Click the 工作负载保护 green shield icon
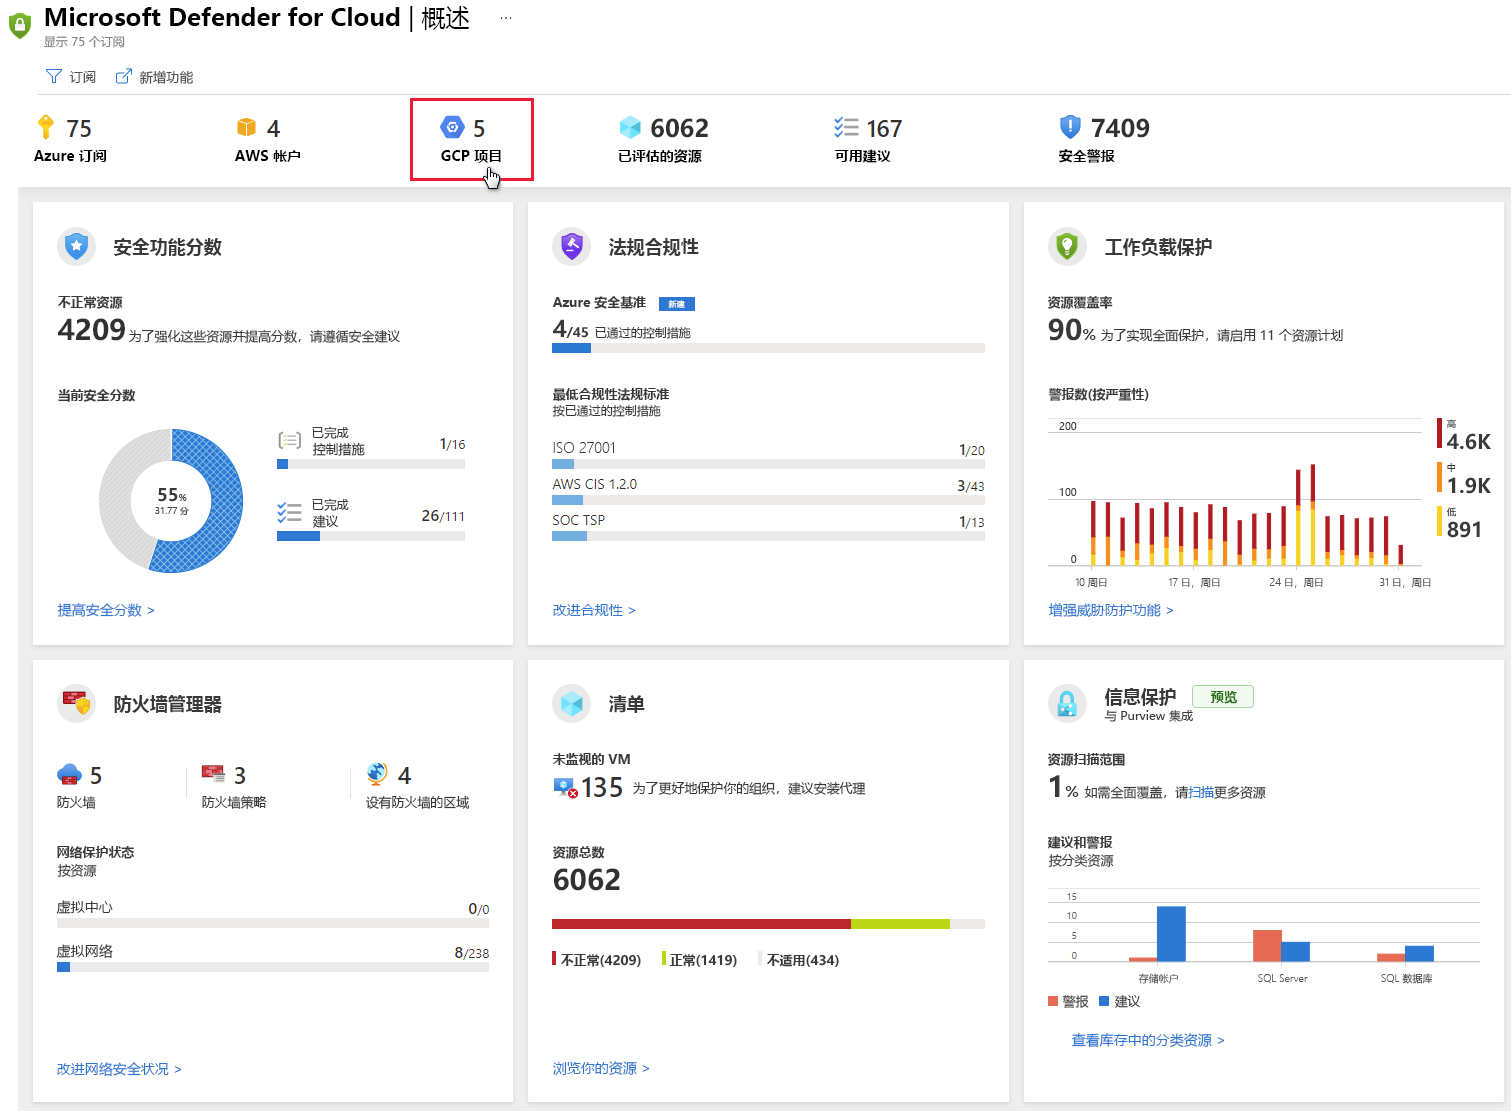The width and height of the screenshot is (1511, 1111). coord(1067,246)
